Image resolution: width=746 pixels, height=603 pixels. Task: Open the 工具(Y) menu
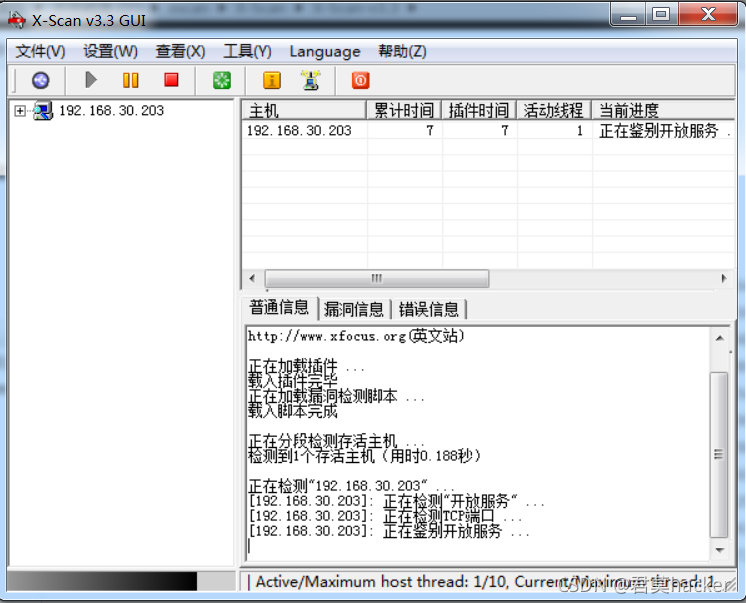coord(247,51)
